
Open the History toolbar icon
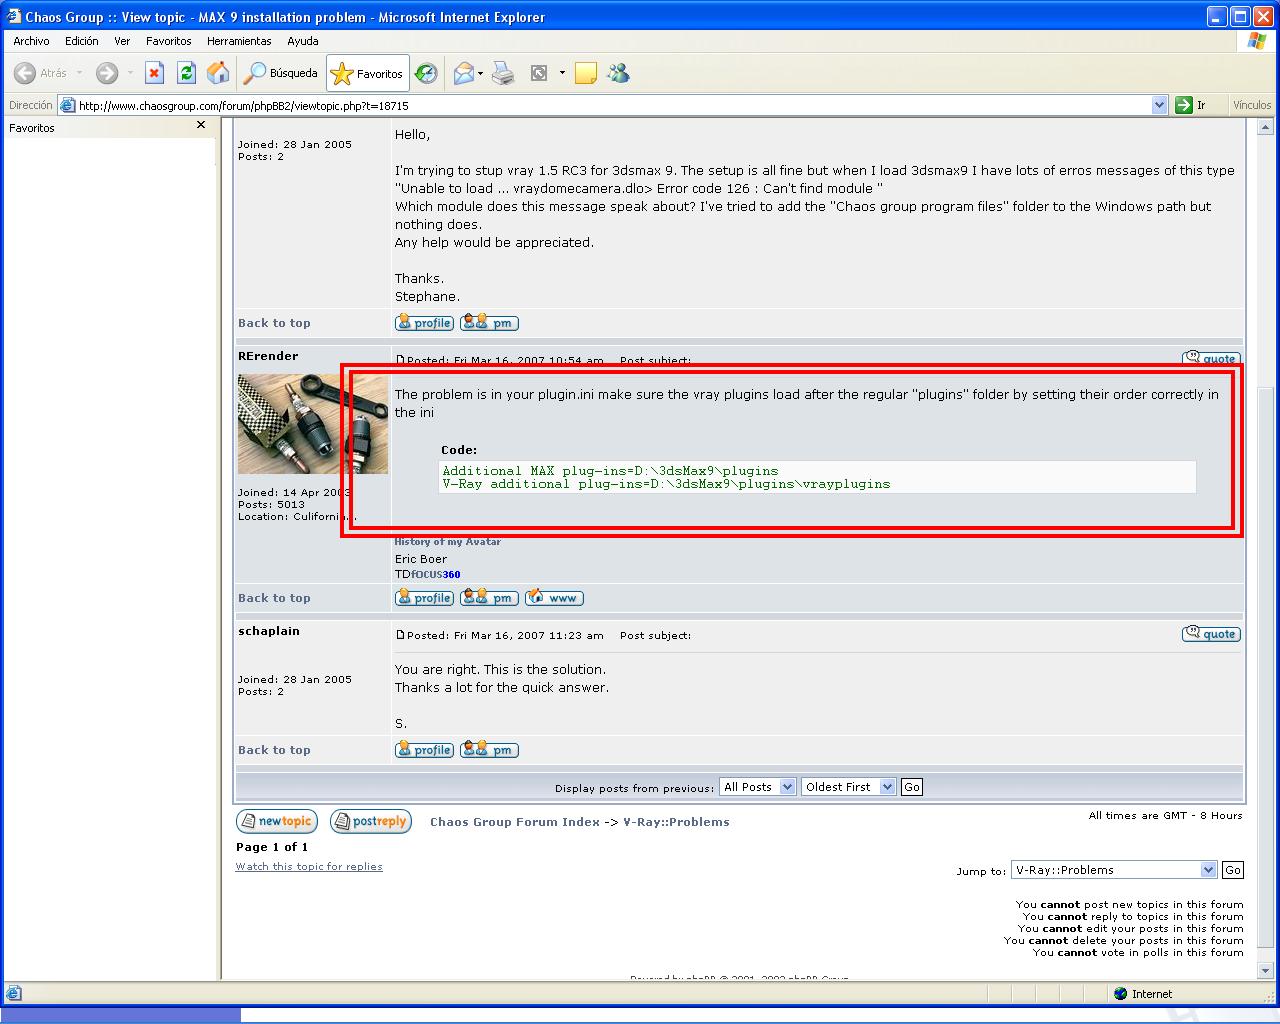click(426, 73)
